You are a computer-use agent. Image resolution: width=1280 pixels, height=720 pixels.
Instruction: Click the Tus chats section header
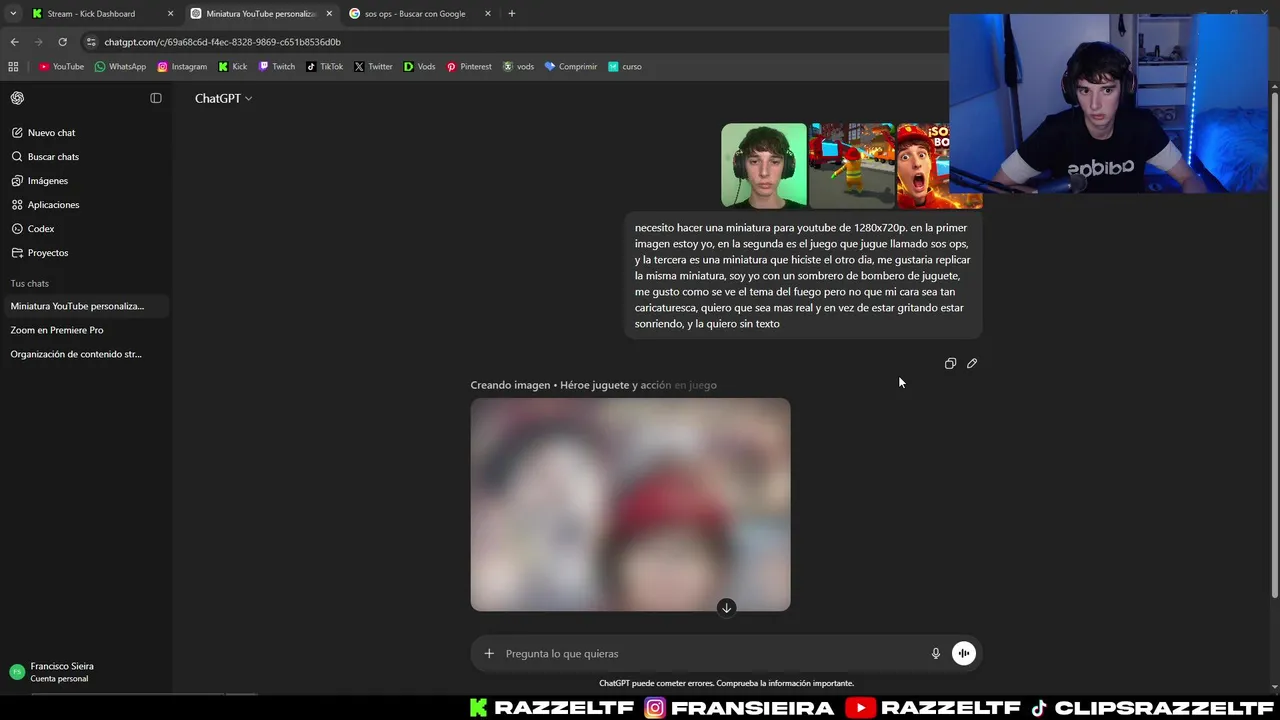pyautogui.click(x=29, y=283)
